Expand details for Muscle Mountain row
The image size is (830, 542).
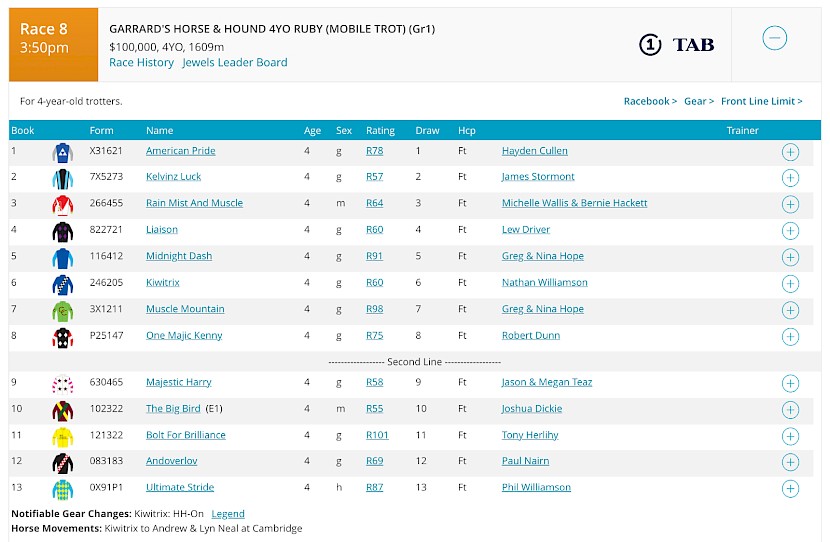(x=790, y=310)
